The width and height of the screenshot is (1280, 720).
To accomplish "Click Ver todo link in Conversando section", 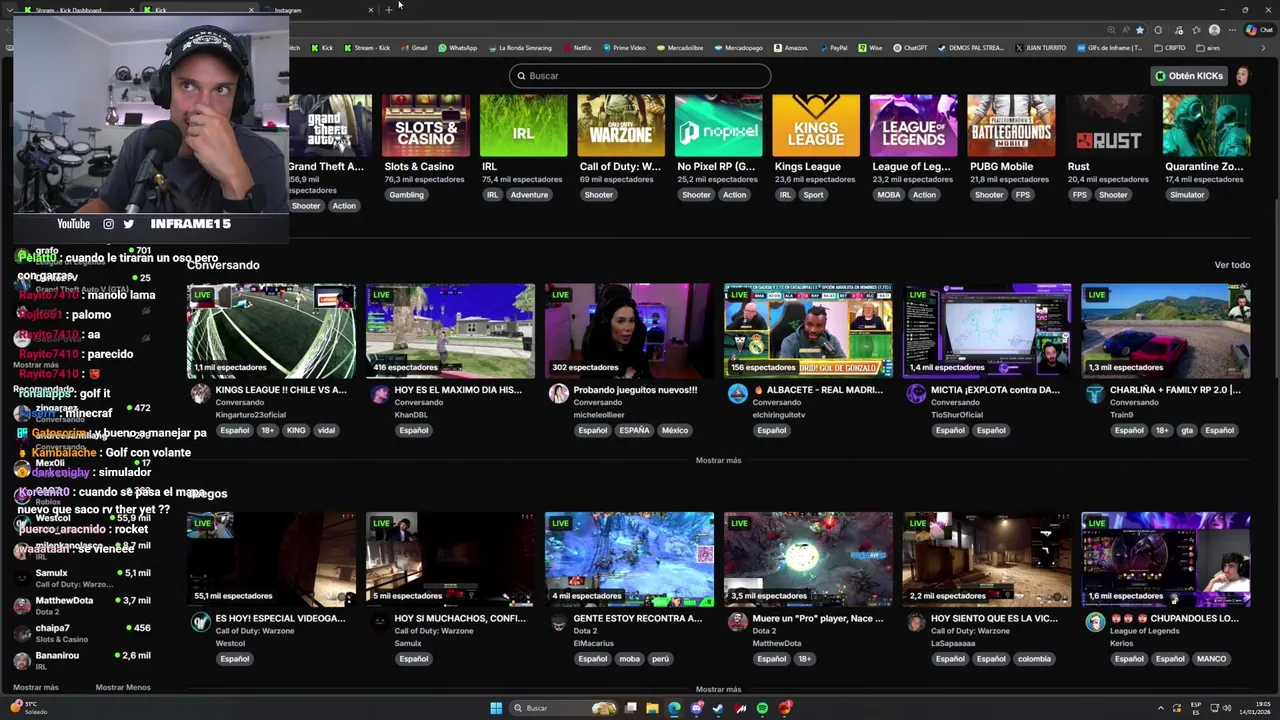I will point(1232,265).
